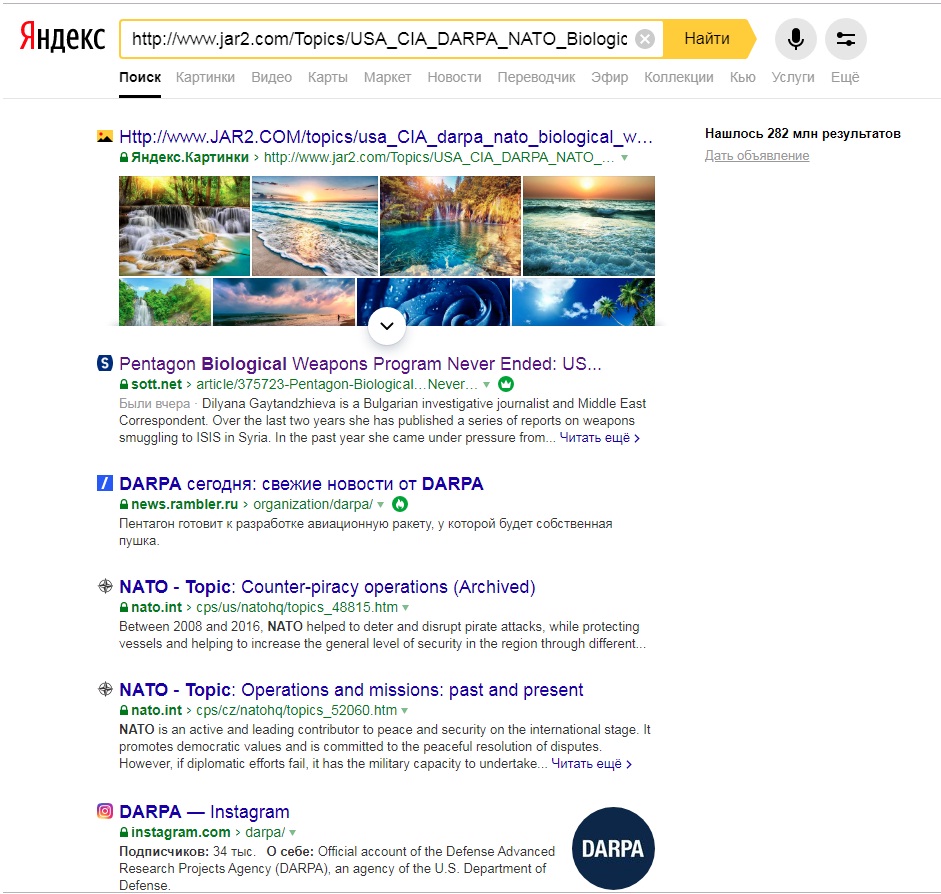Click the instagram.com domain link
Image resolution: width=941 pixels, height=894 pixels.
click(x=181, y=832)
